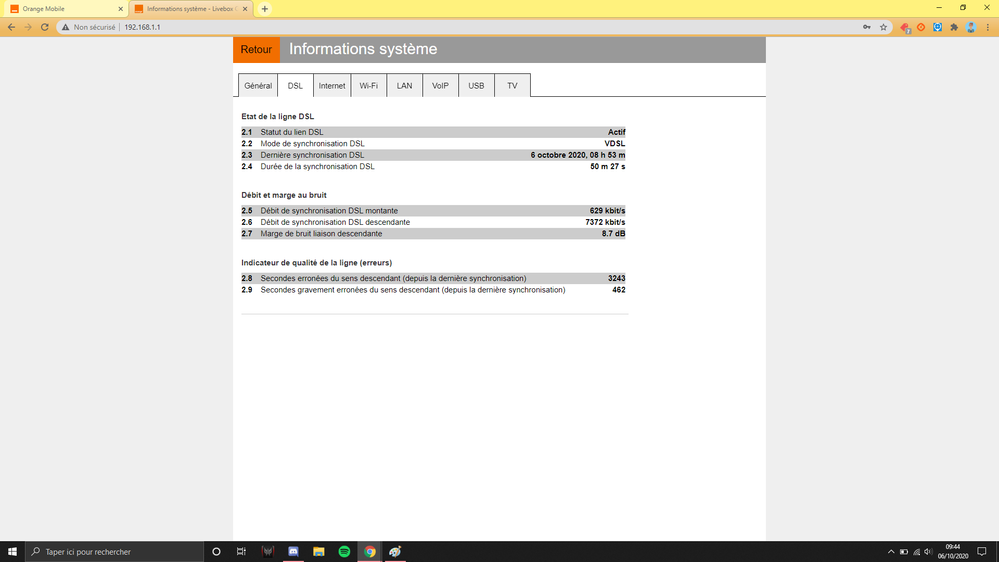The width and height of the screenshot is (999, 562).
Task: Click 'Mode de synchronisation DSL' label
Action: point(312,143)
